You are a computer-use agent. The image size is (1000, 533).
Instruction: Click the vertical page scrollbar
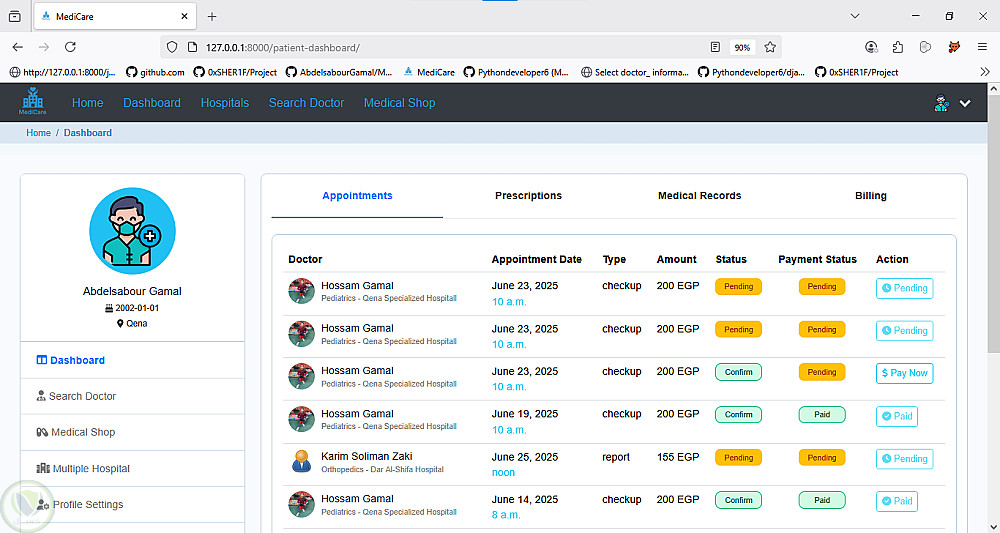coord(993,223)
